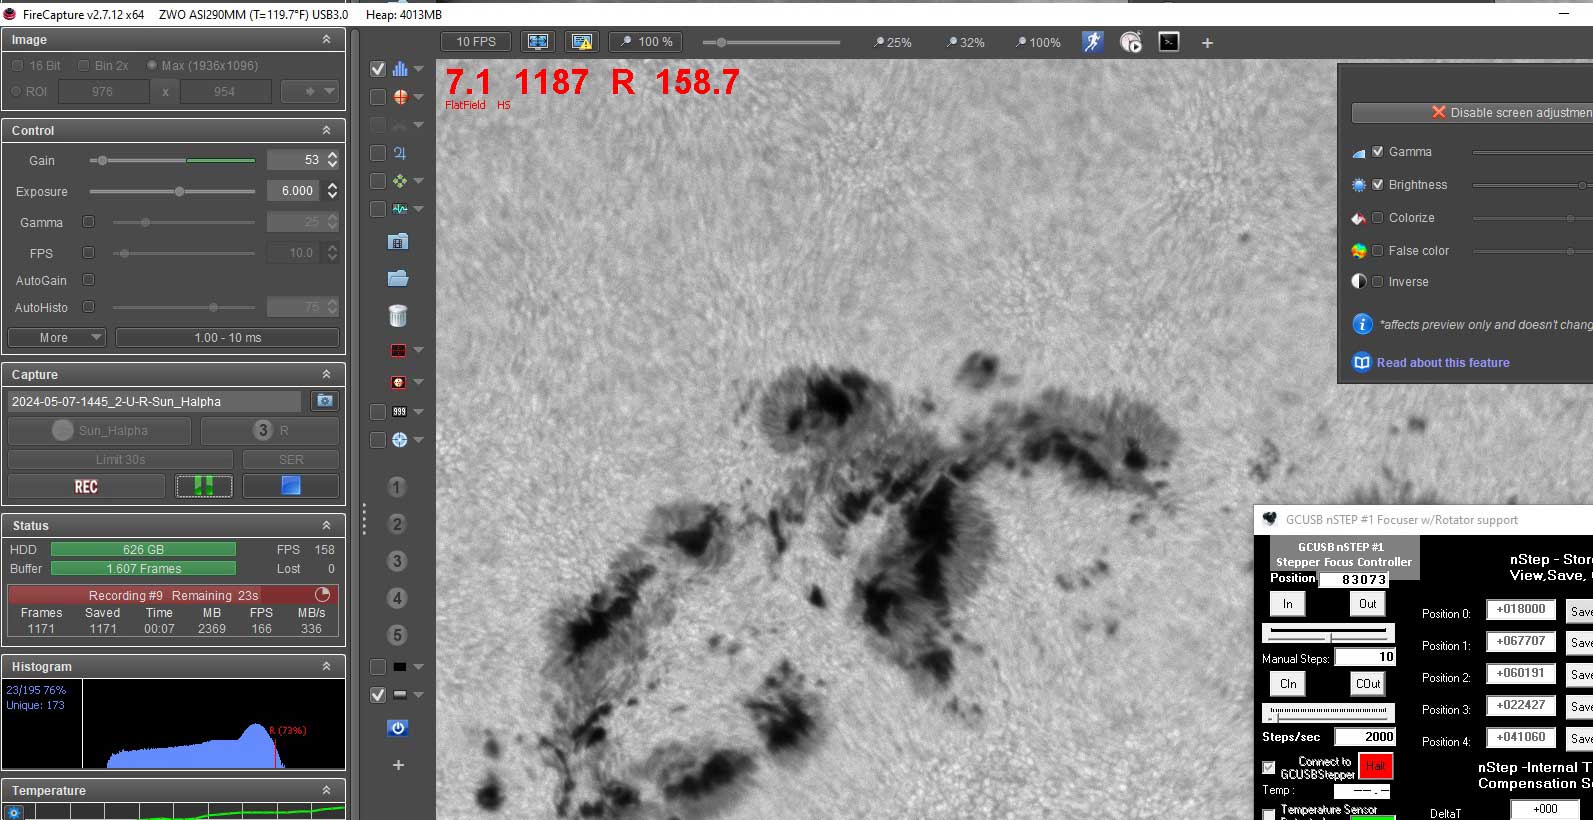Screen dimensions: 1593x820
Task: Click Disable screen adjustment button
Action: click(x=1472, y=112)
